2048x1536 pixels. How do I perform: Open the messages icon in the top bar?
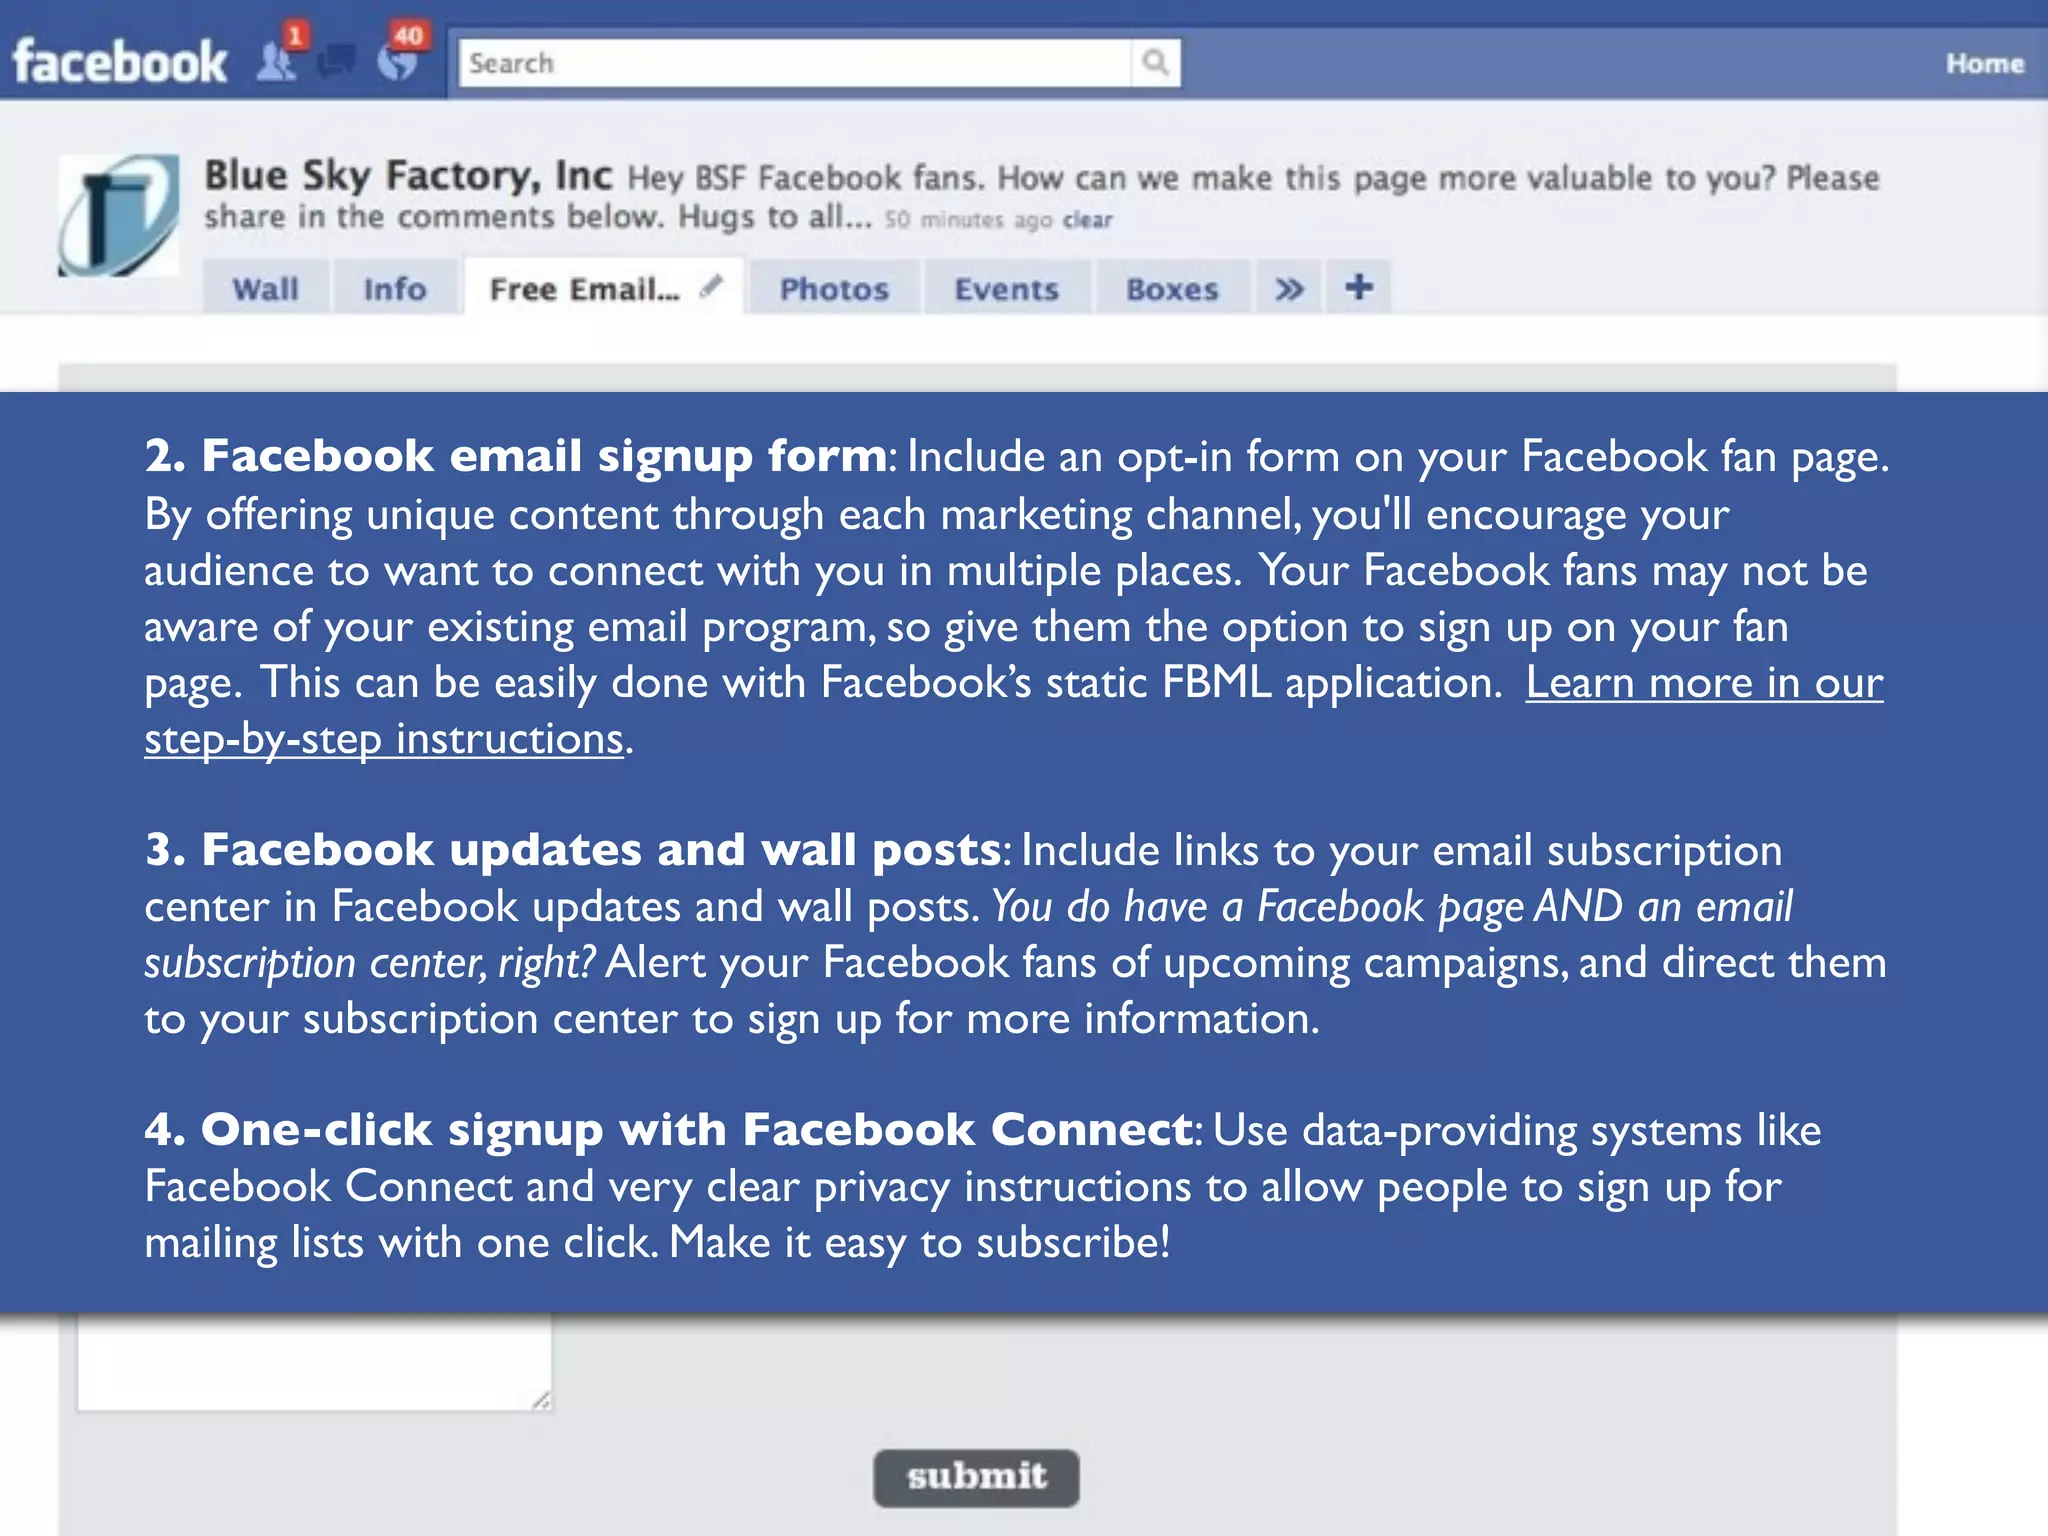[337, 62]
